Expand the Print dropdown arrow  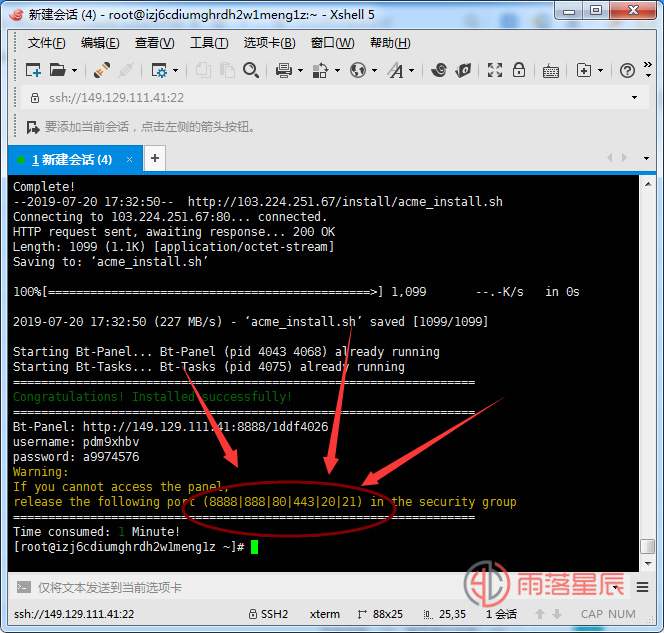pyautogui.click(x=301, y=70)
